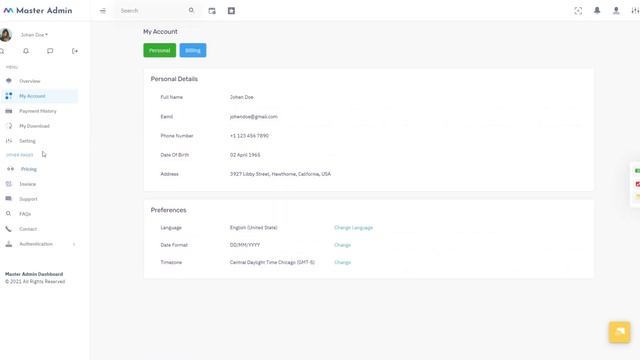Toggle the sidebar hamburger menu icon
The width and height of the screenshot is (640, 360).
(103, 11)
